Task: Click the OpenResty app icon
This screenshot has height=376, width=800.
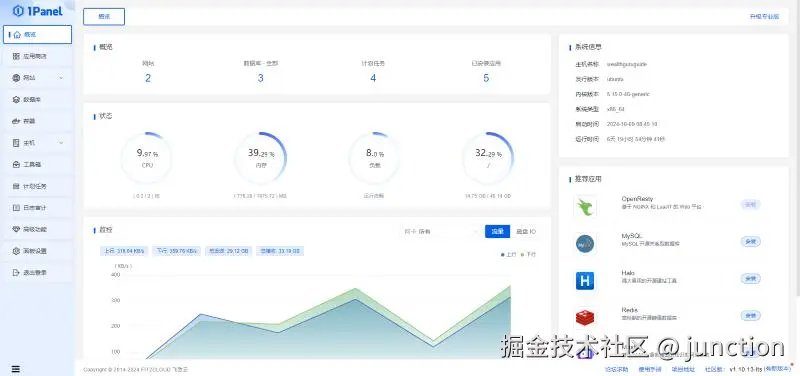Action: pyautogui.click(x=585, y=207)
